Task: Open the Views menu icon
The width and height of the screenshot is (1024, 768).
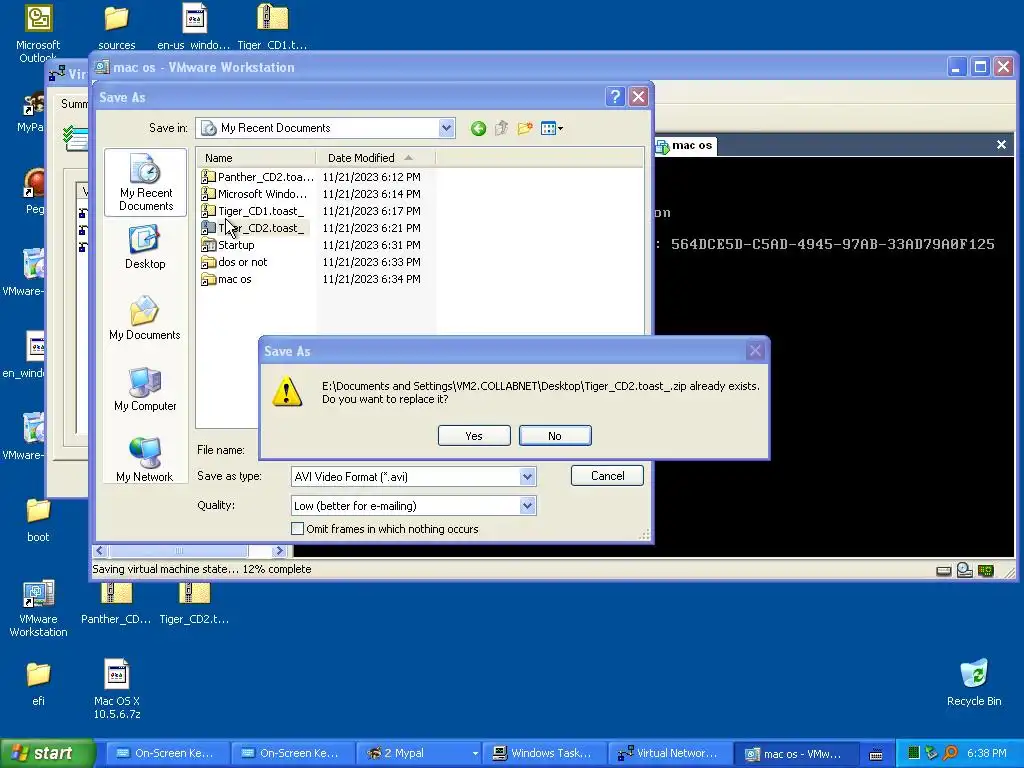Action: [552, 129]
